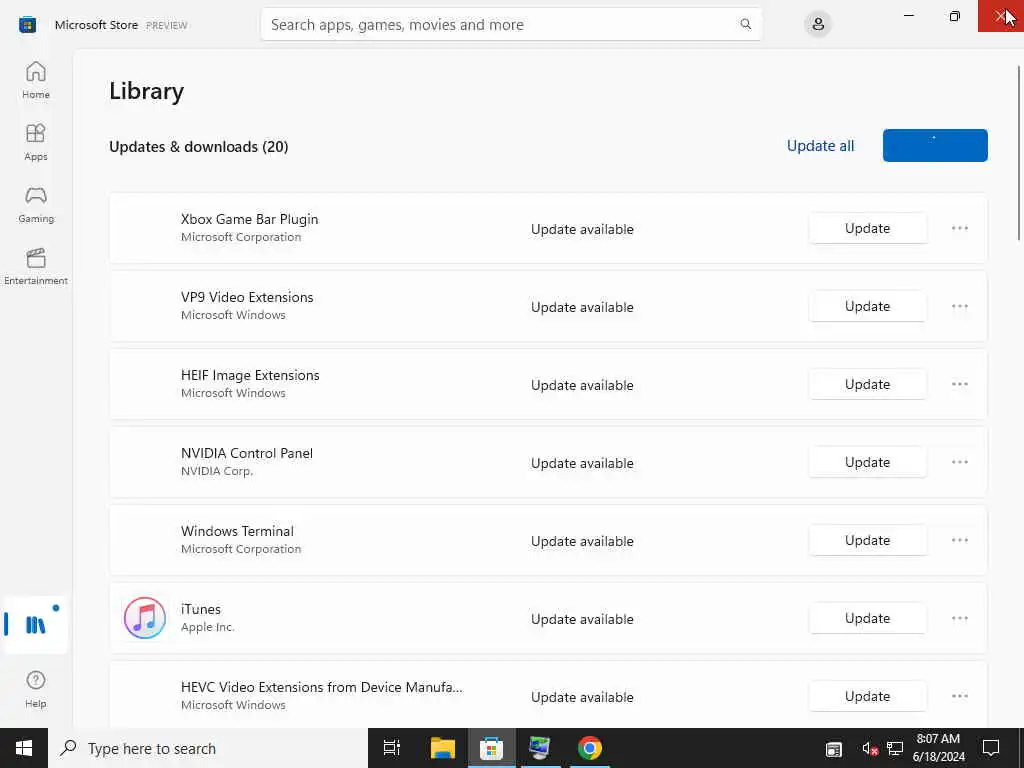This screenshot has height=768, width=1024.
Task: Open more options for VP9 Video Extensions
Action: (x=959, y=306)
